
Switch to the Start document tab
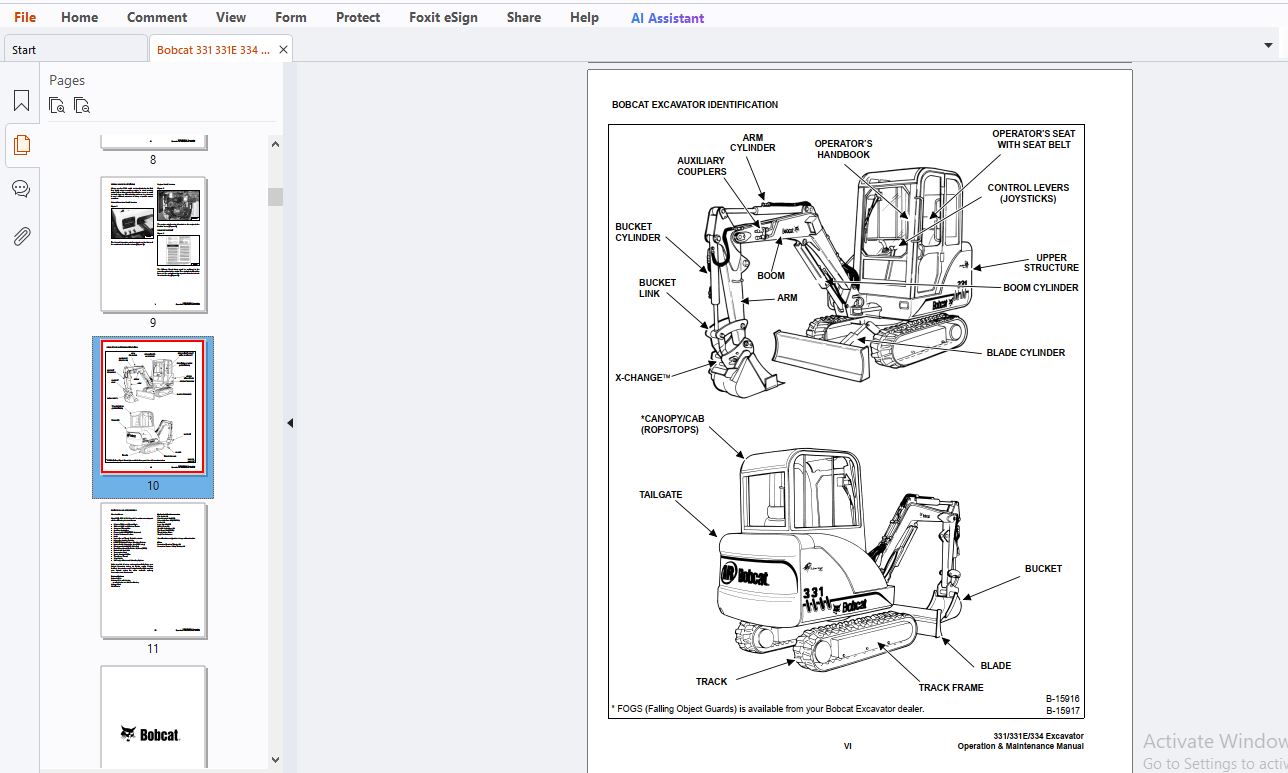click(75, 49)
